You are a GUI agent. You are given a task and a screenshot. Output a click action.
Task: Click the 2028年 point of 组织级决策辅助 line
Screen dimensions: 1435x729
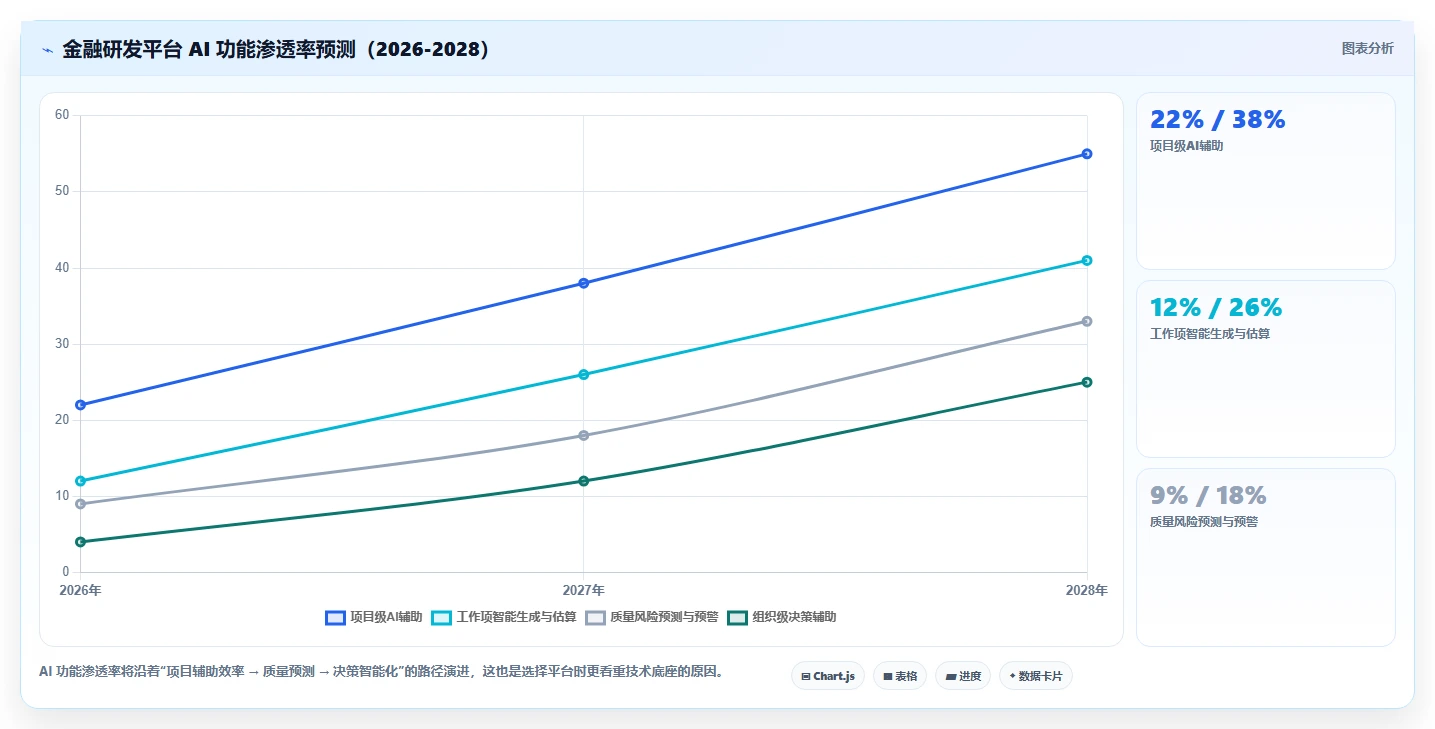coord(1087,382)
